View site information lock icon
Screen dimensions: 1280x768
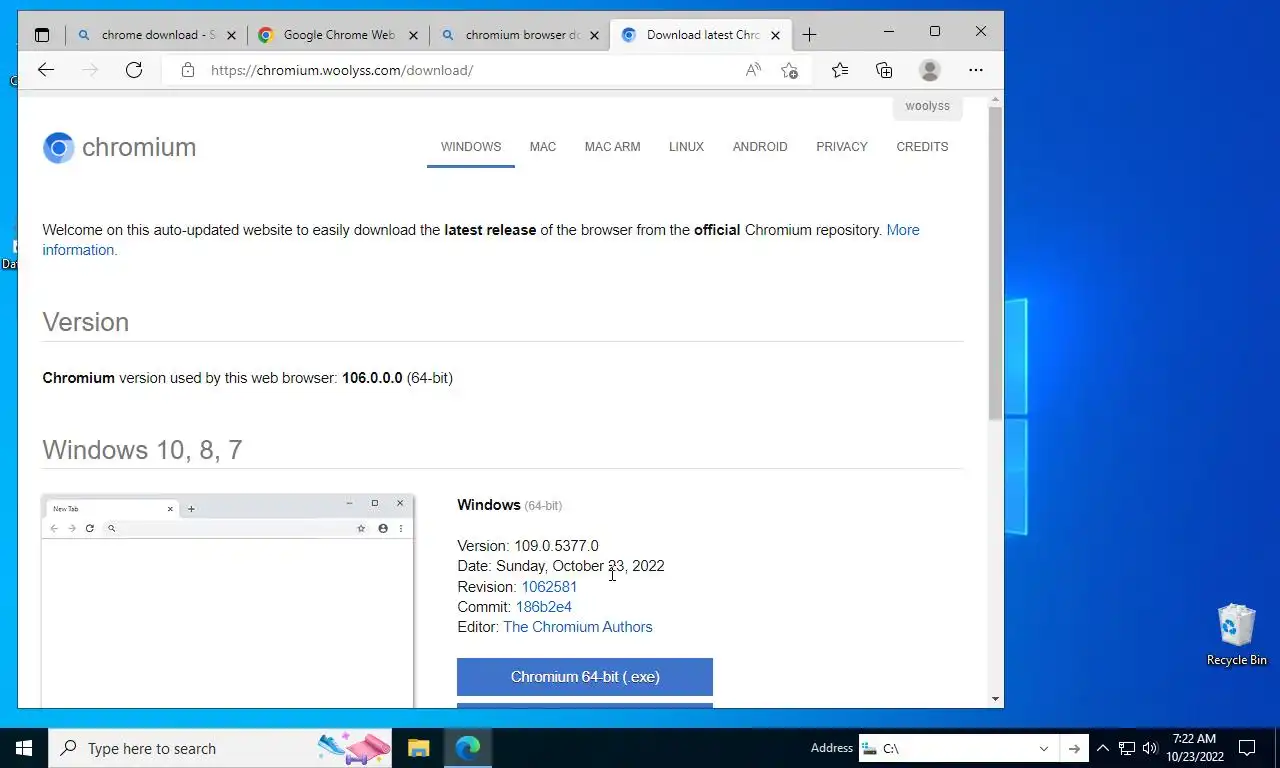187,70
